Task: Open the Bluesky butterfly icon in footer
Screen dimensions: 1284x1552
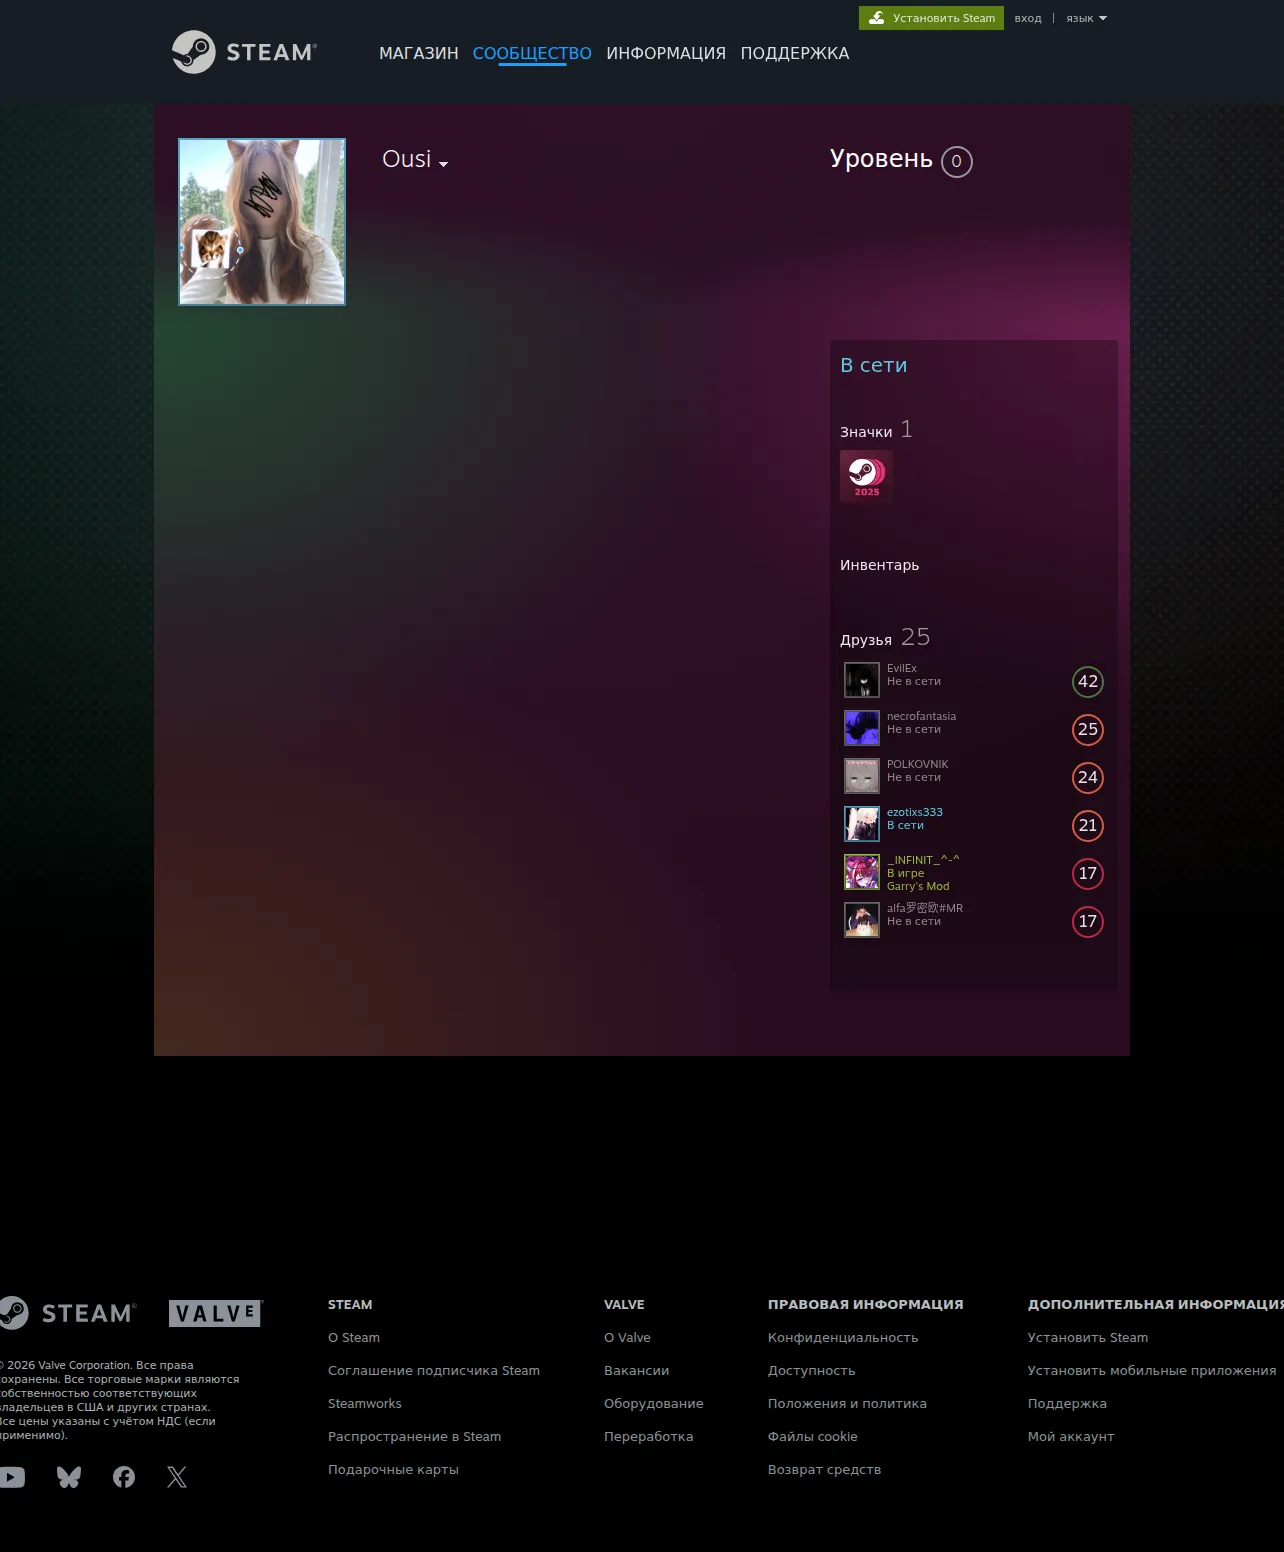Action: pyautogui.click(x=69, y=1477)
